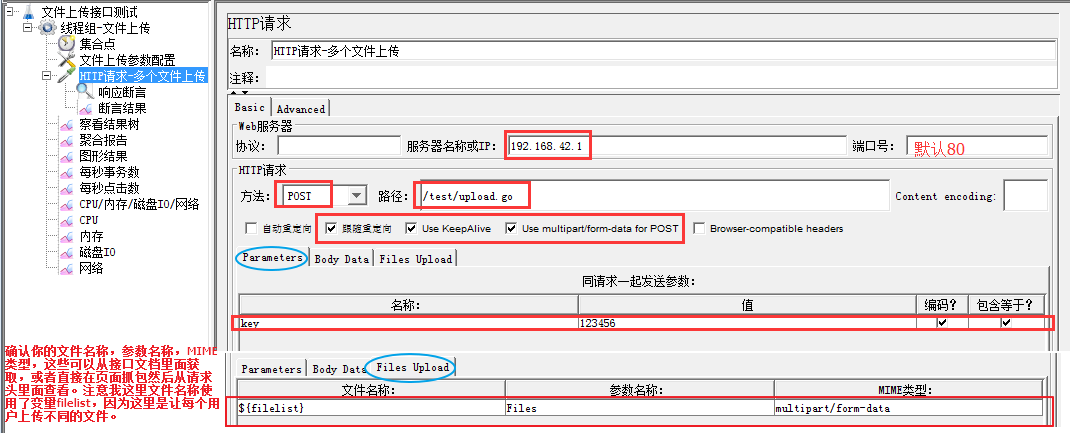The width and height of the screenshot is (1070, 433).
Task: Collapse the HTTP请求-多个文件上传 node
Action: pyautogui.click(x=47, y=75)
